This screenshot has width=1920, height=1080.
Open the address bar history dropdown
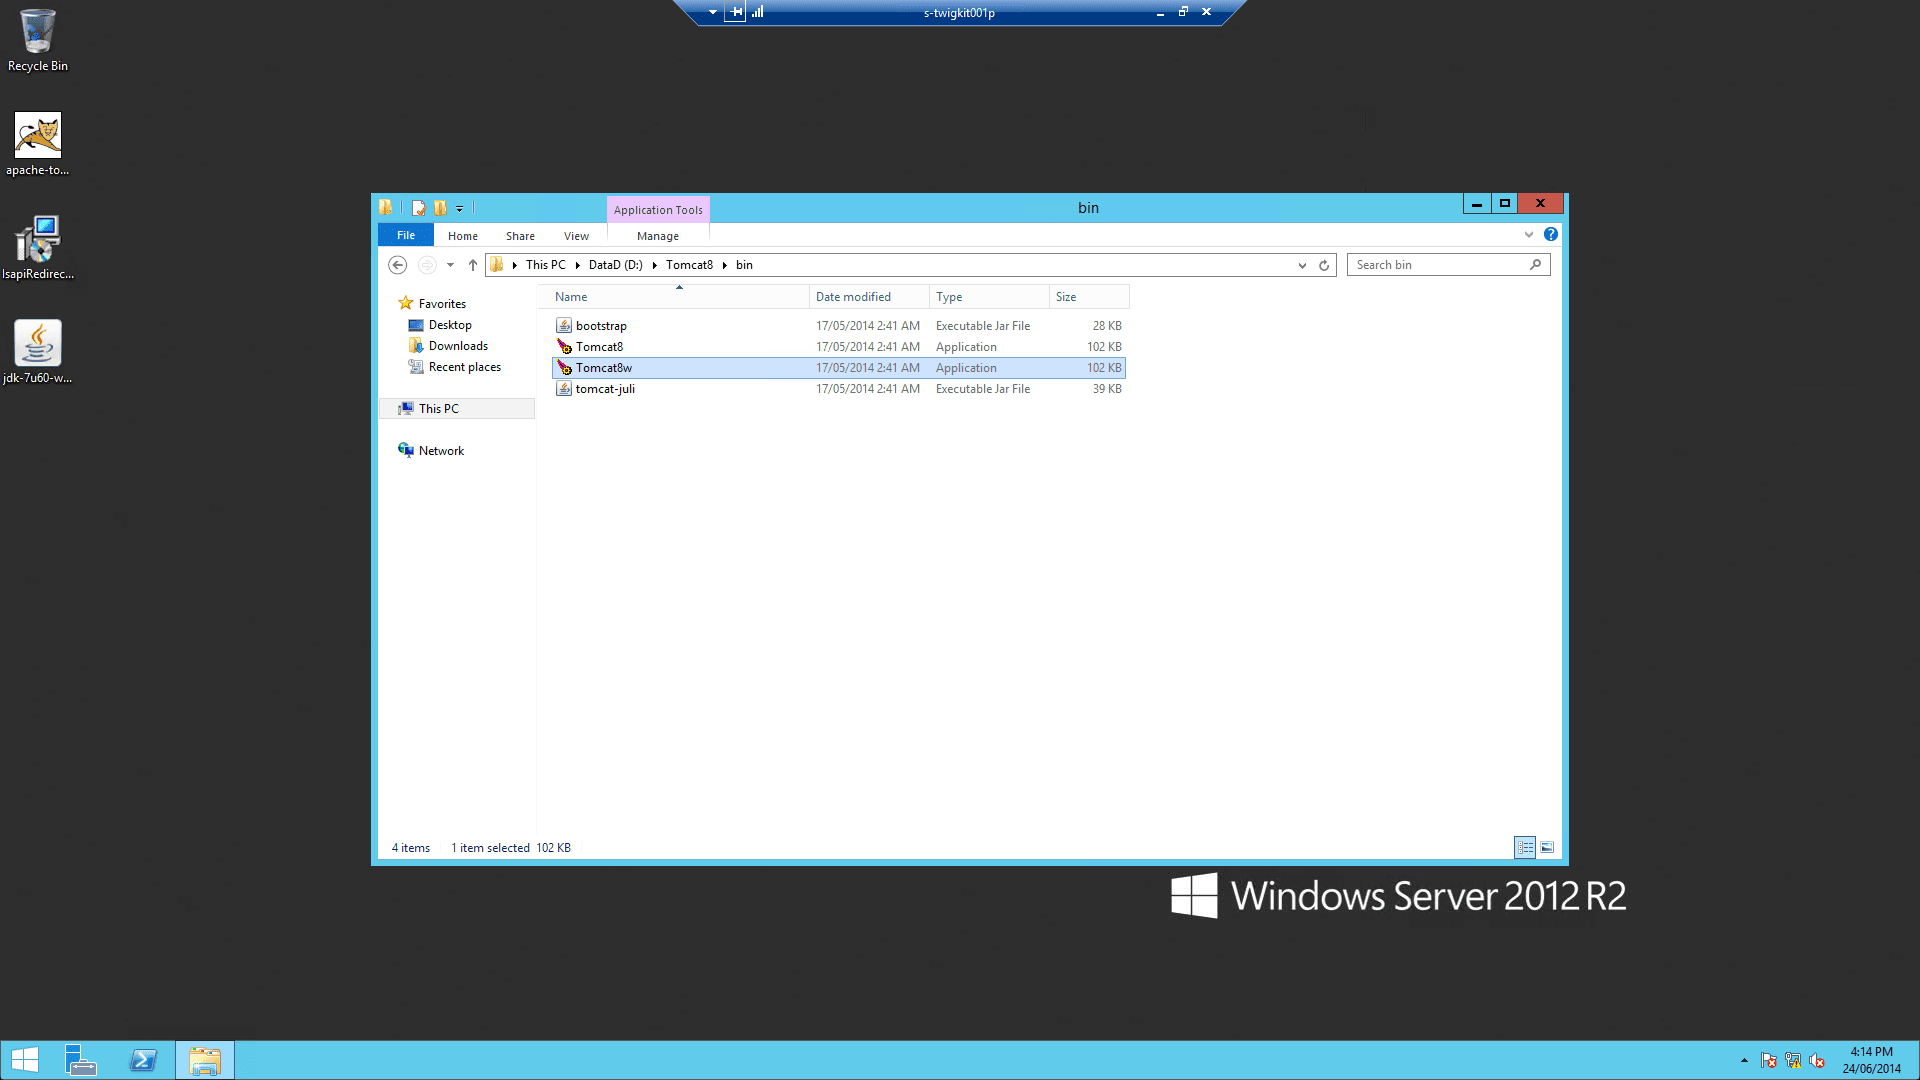point(1302,265)
